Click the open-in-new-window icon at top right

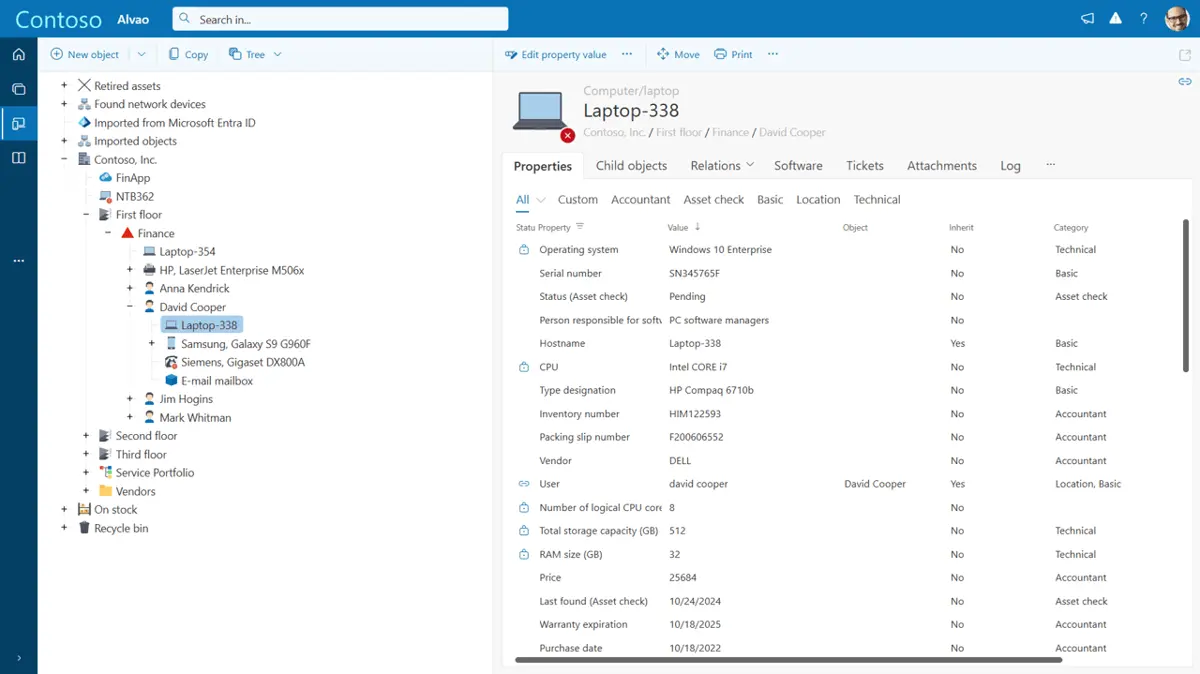point(1185,55)
